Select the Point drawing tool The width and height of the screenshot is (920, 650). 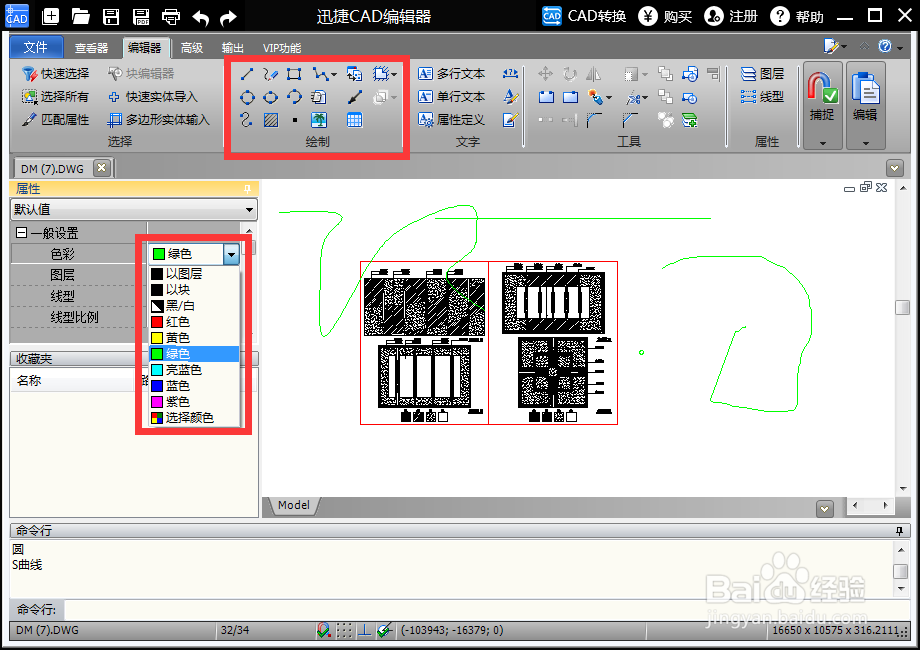click(x=295, y=120)
